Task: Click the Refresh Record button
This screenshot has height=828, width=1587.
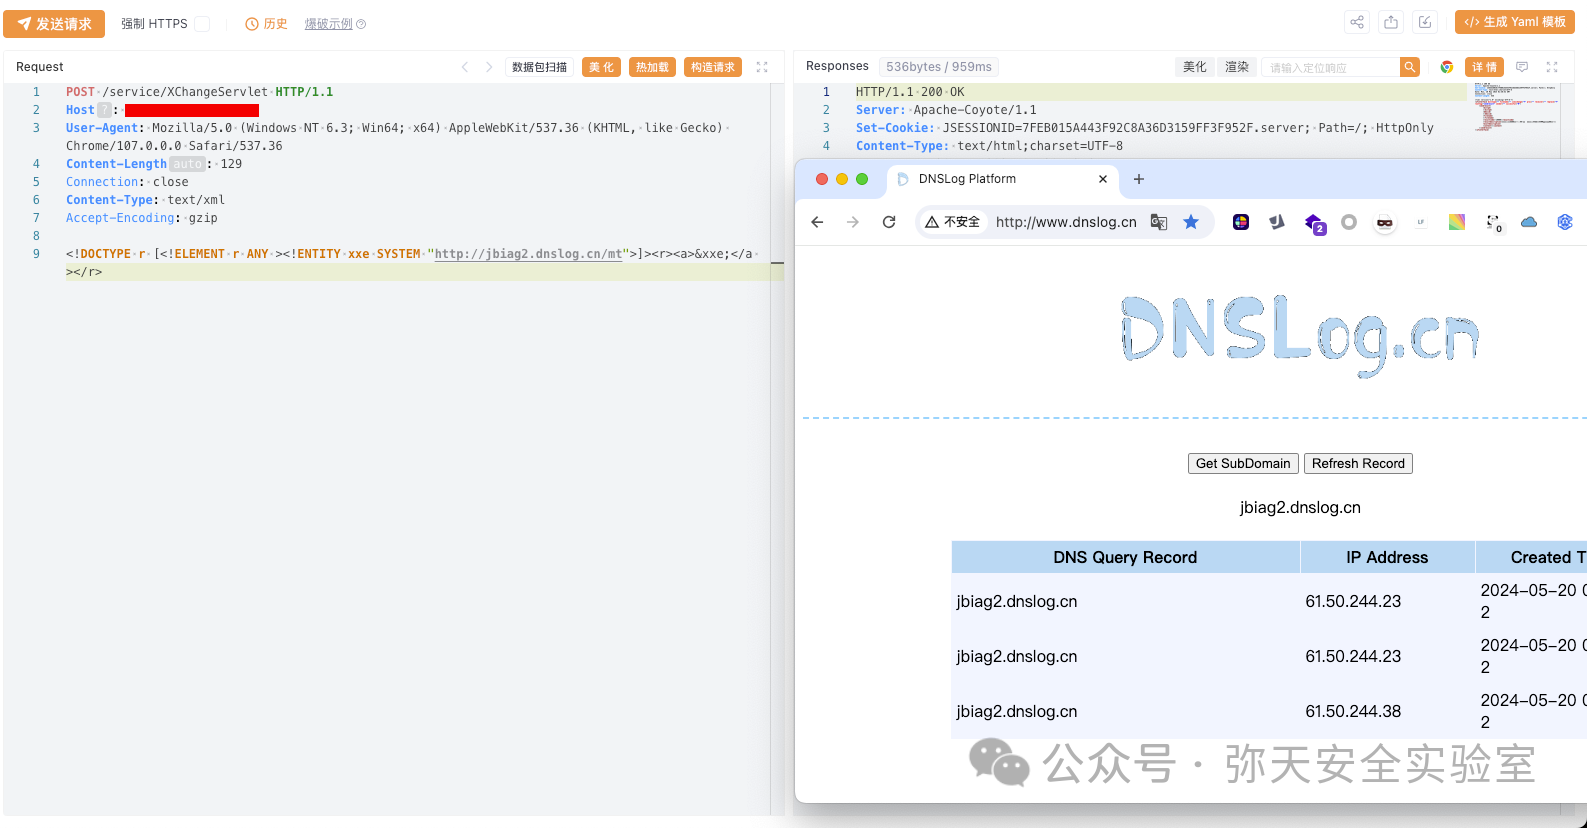Action: click(1358, 463)
